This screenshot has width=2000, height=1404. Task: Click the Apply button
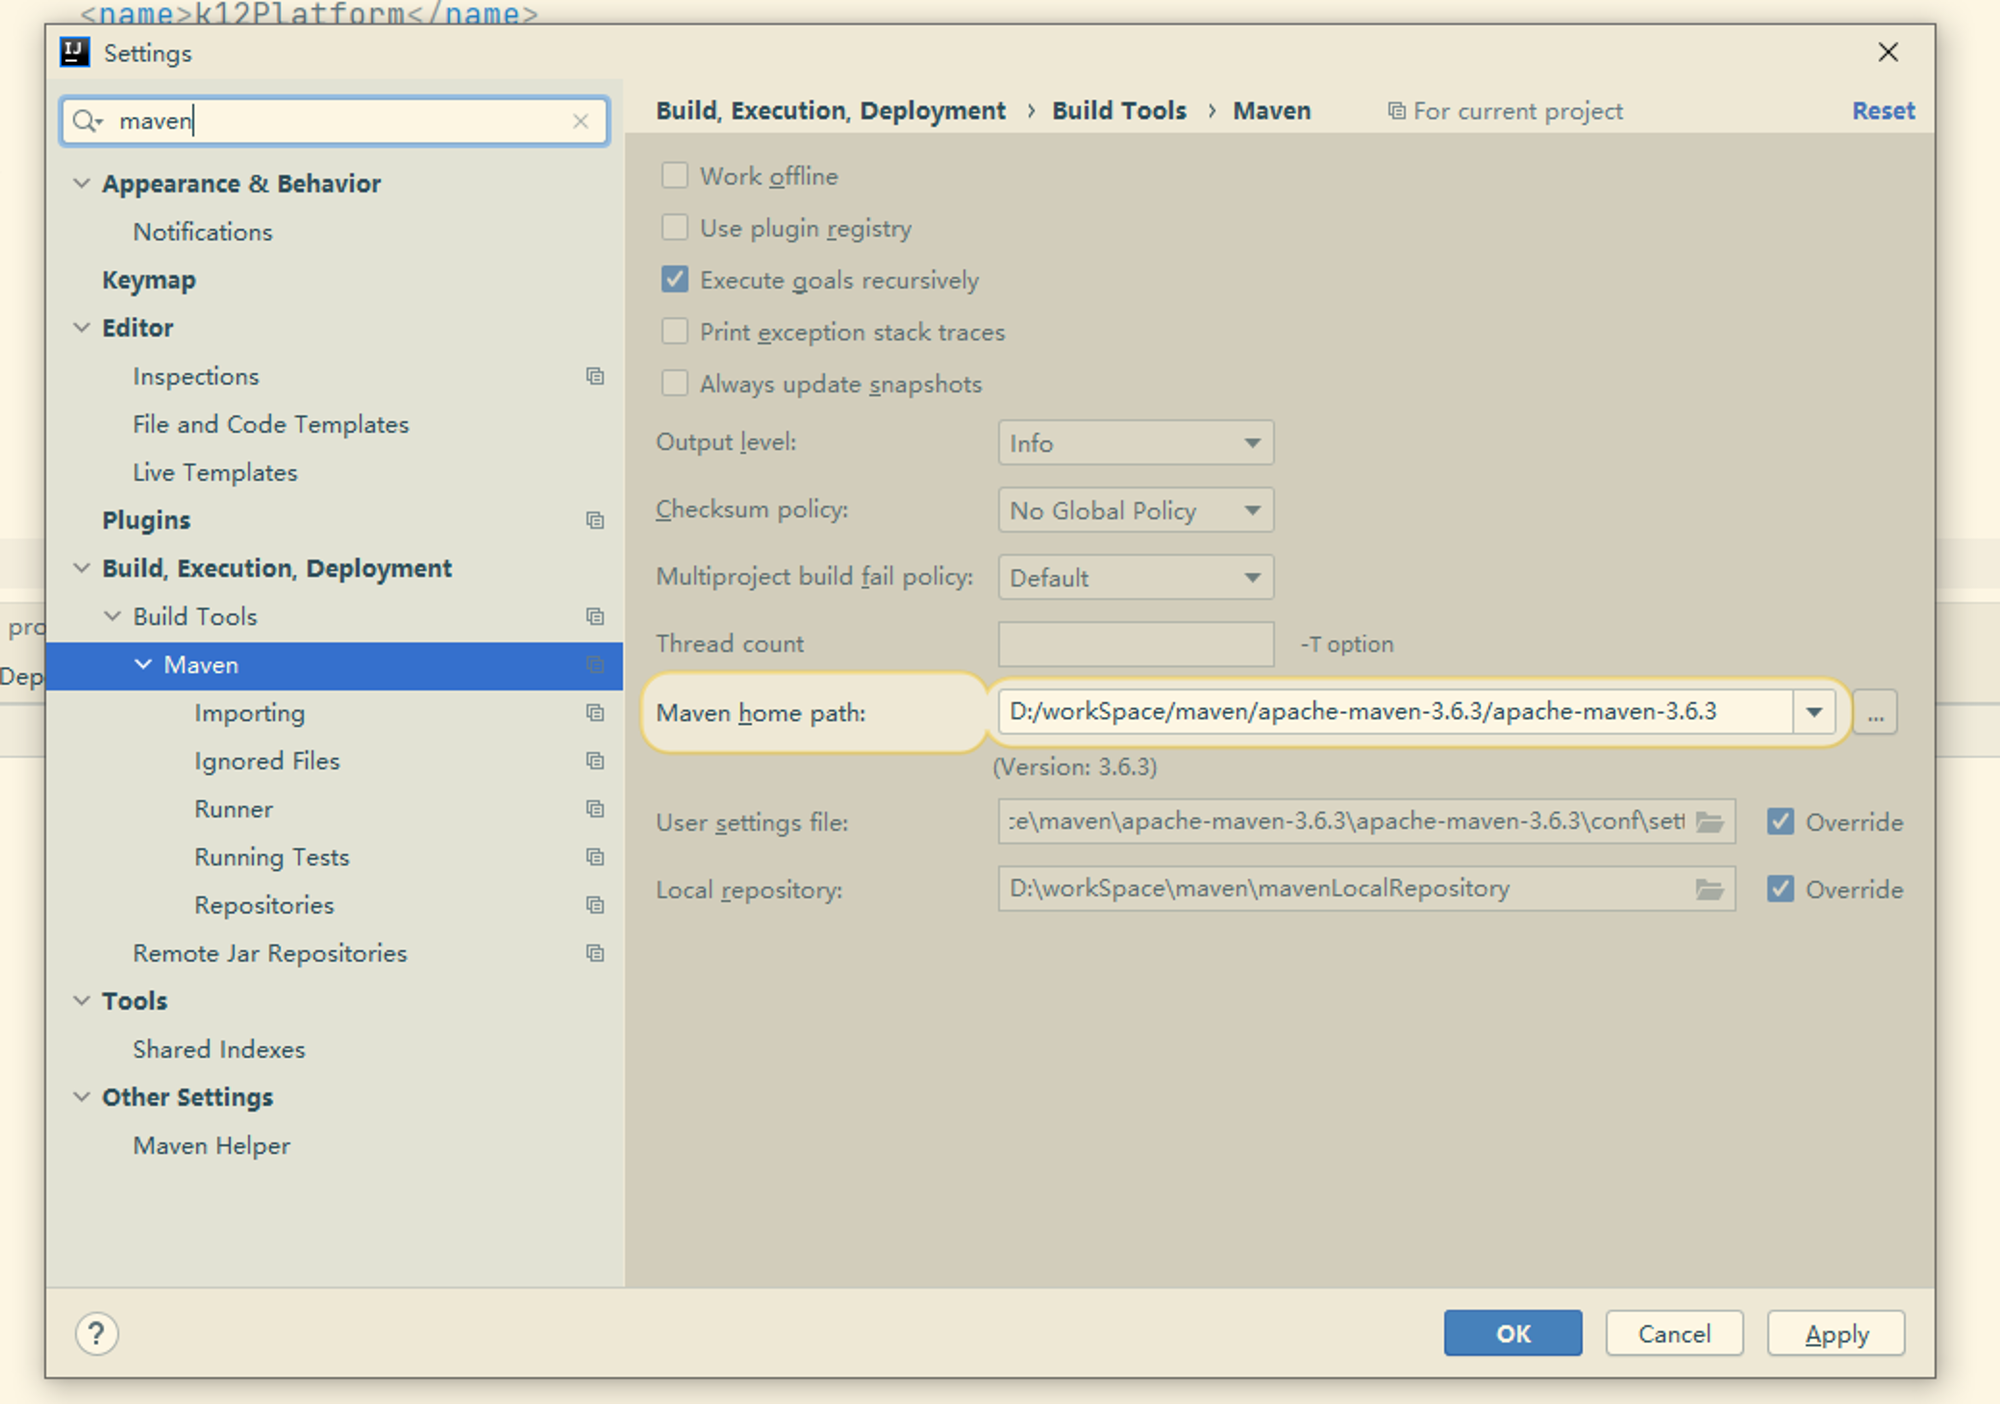tap(1836, 1333)
